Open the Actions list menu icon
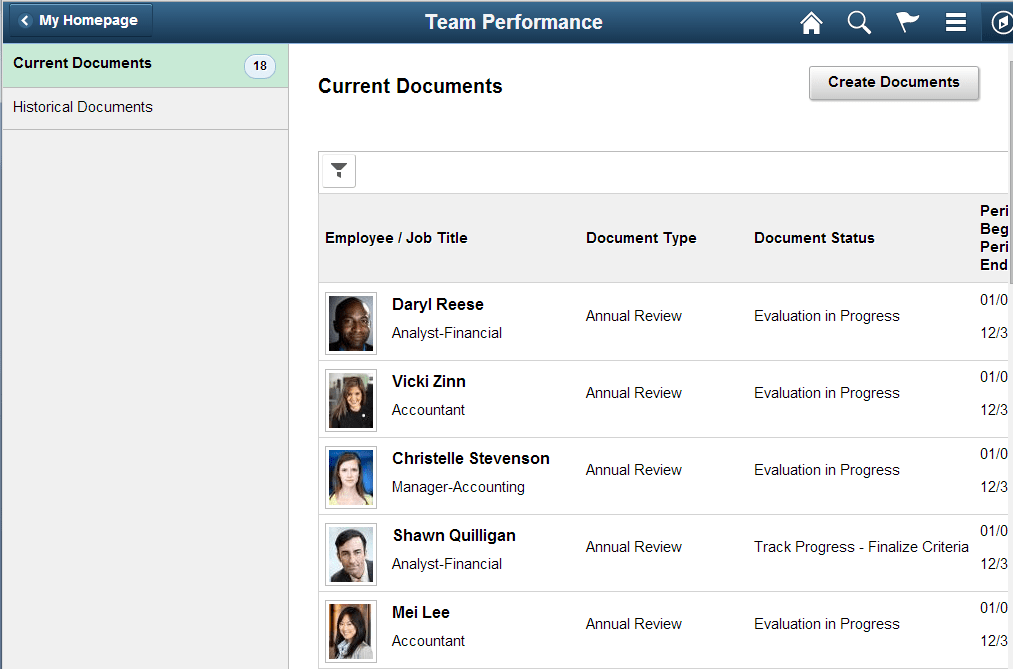Viewport: 1013px width, 669px height. 955,22
